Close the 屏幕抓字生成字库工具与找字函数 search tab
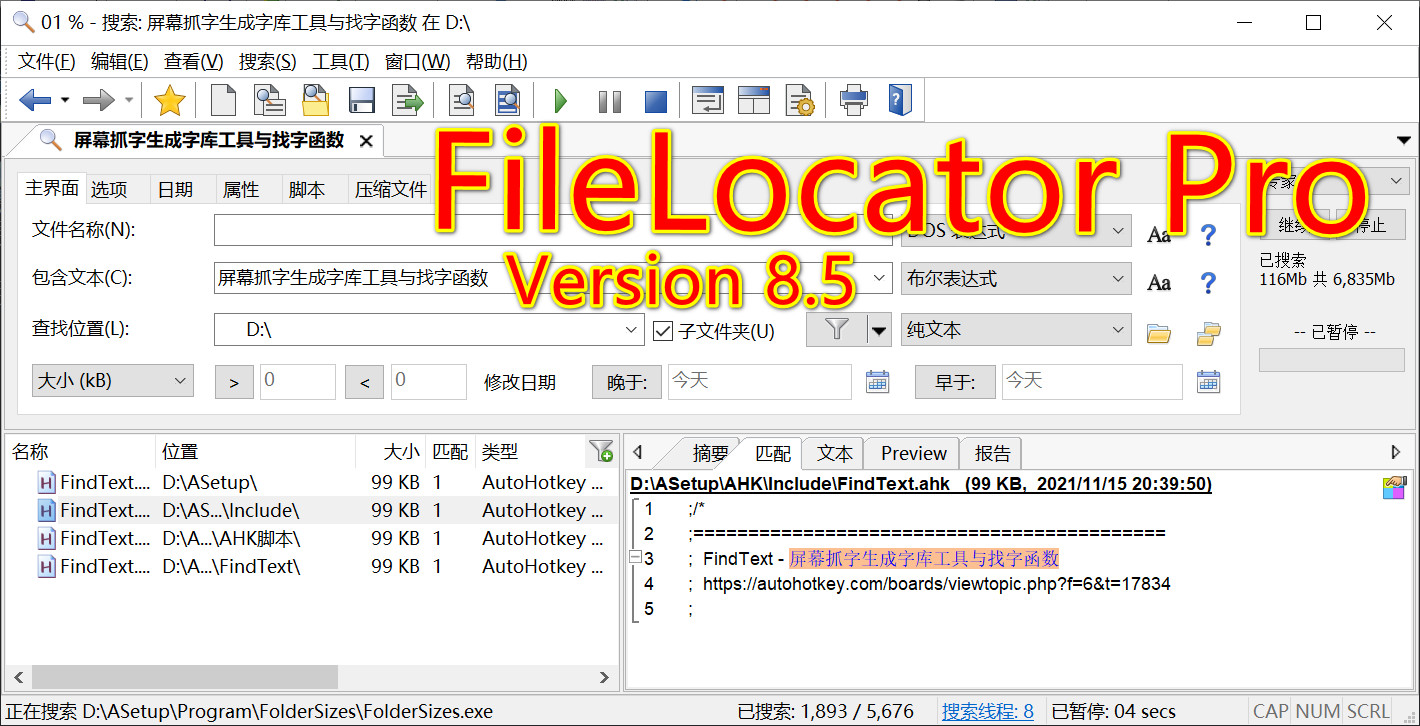The width and height of the screenshot is (1420, 726). (366, 141)
